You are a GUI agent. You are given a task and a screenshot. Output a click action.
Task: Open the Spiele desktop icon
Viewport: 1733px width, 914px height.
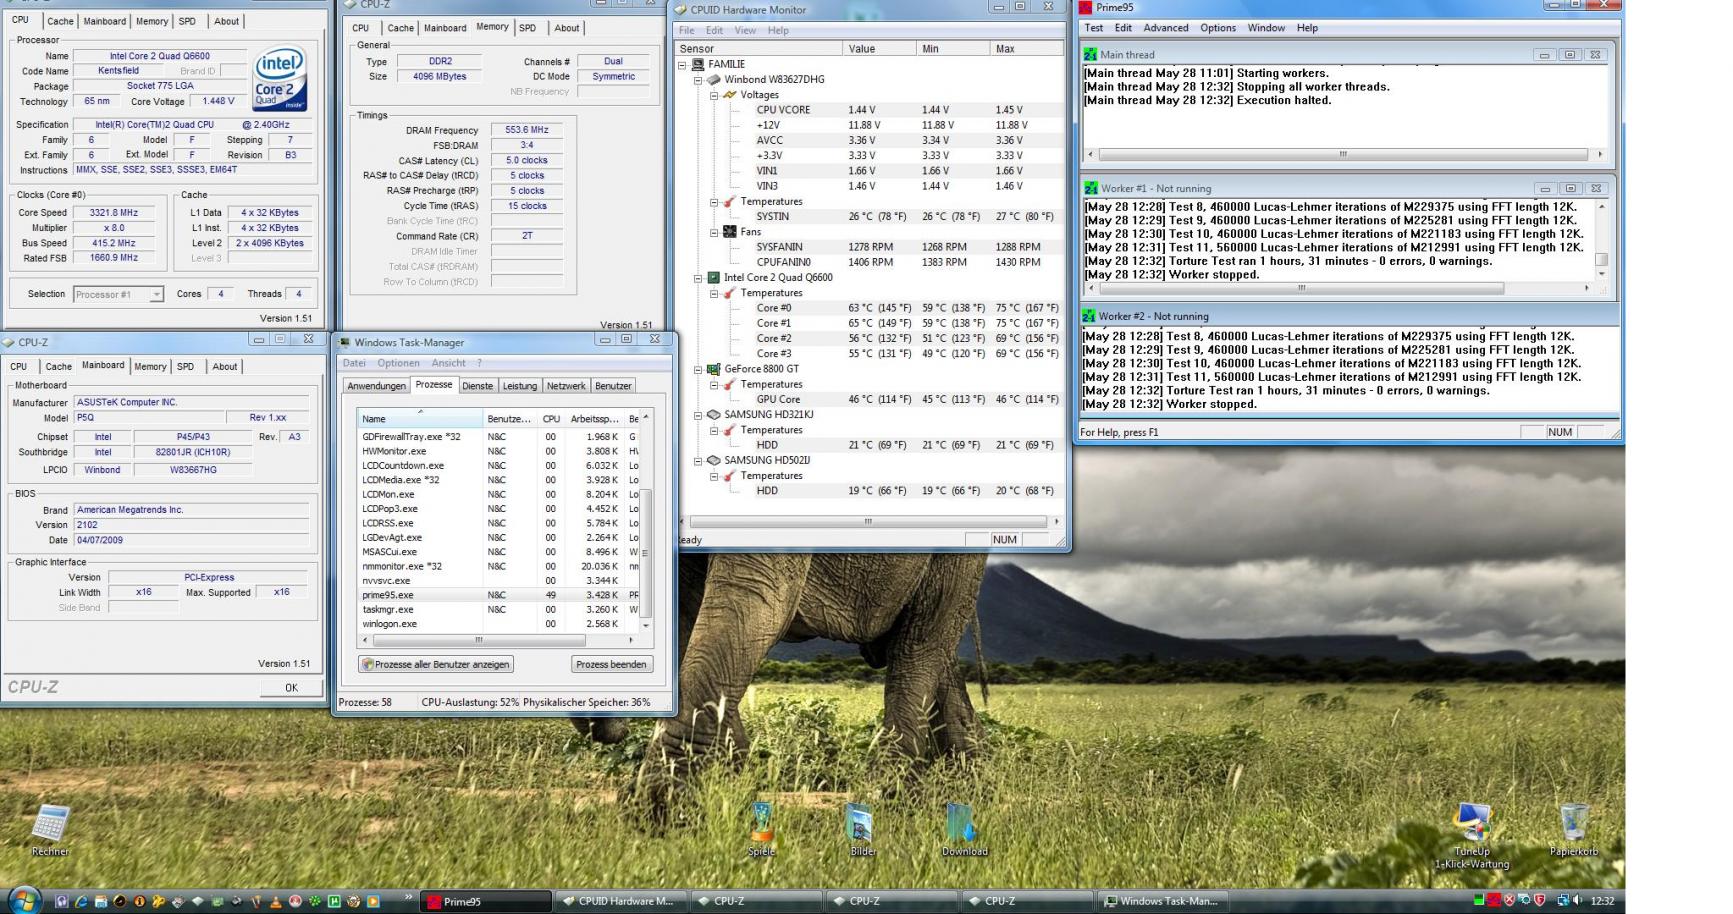(x=761, y=828)
